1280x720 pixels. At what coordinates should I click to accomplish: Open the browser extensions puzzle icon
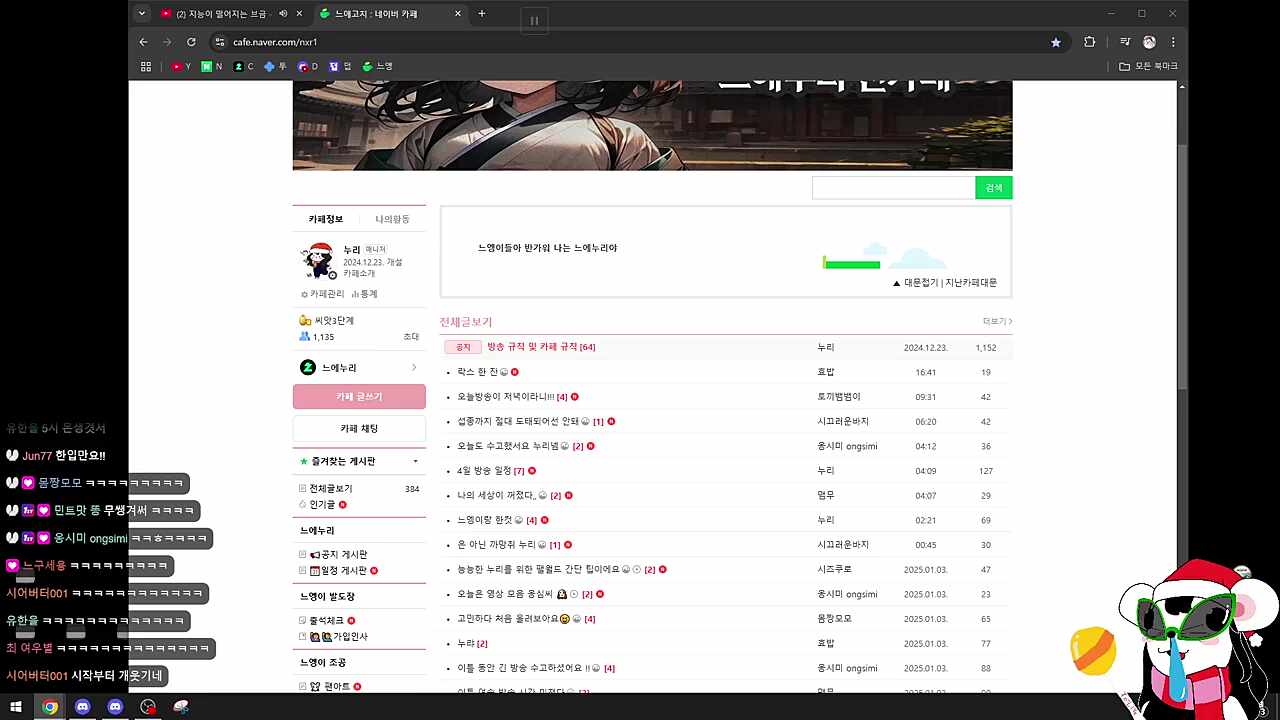point(1090,42)
